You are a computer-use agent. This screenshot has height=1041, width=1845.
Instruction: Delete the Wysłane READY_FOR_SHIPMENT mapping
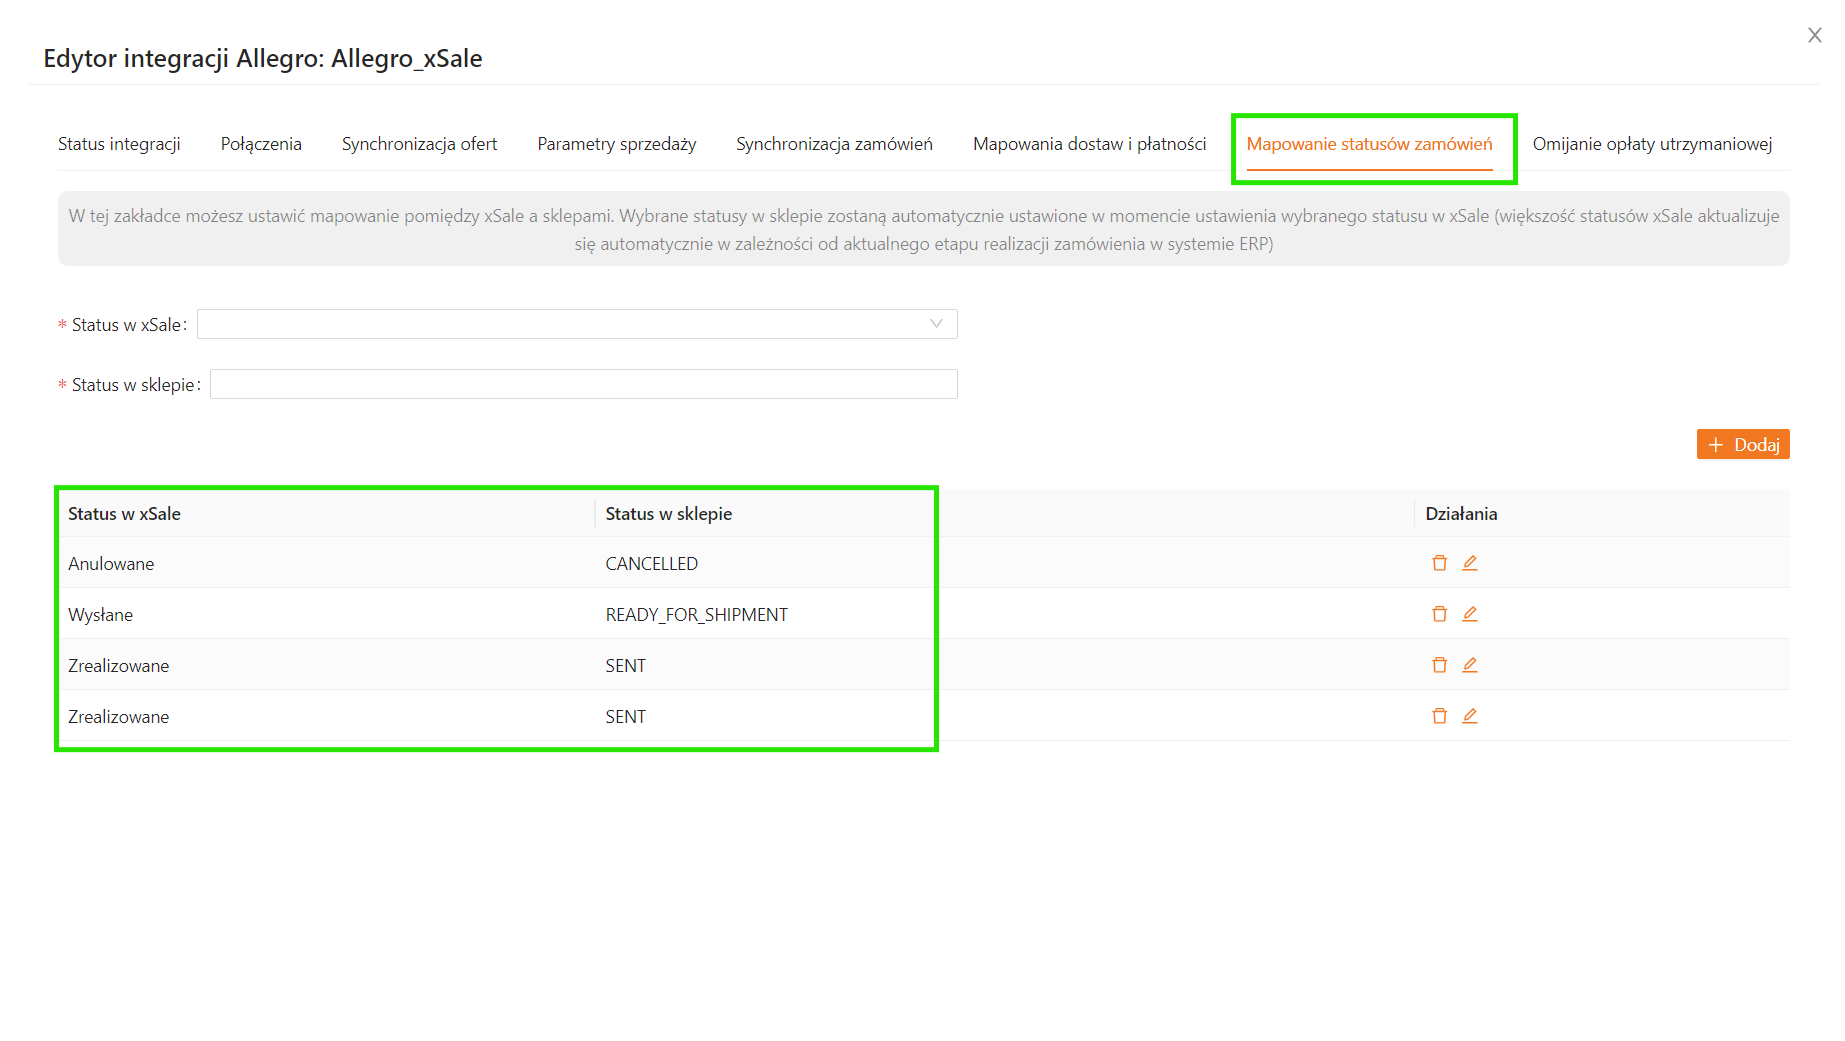[x=1439, y=614]
